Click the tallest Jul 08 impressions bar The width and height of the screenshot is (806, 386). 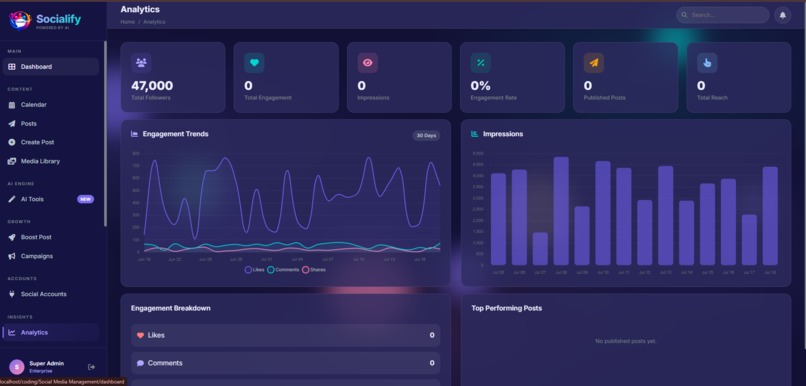coord(561,211)
